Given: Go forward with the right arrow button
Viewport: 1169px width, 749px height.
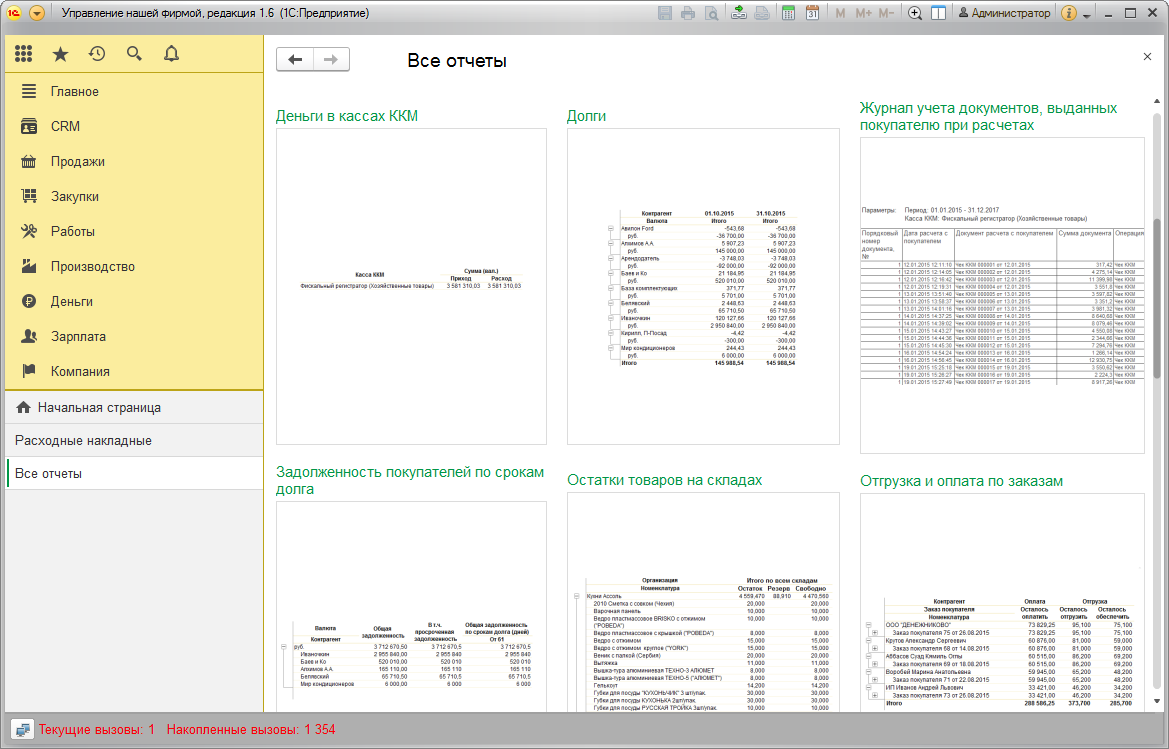Looking at the screenshot, I should click(x=331, y=60).
